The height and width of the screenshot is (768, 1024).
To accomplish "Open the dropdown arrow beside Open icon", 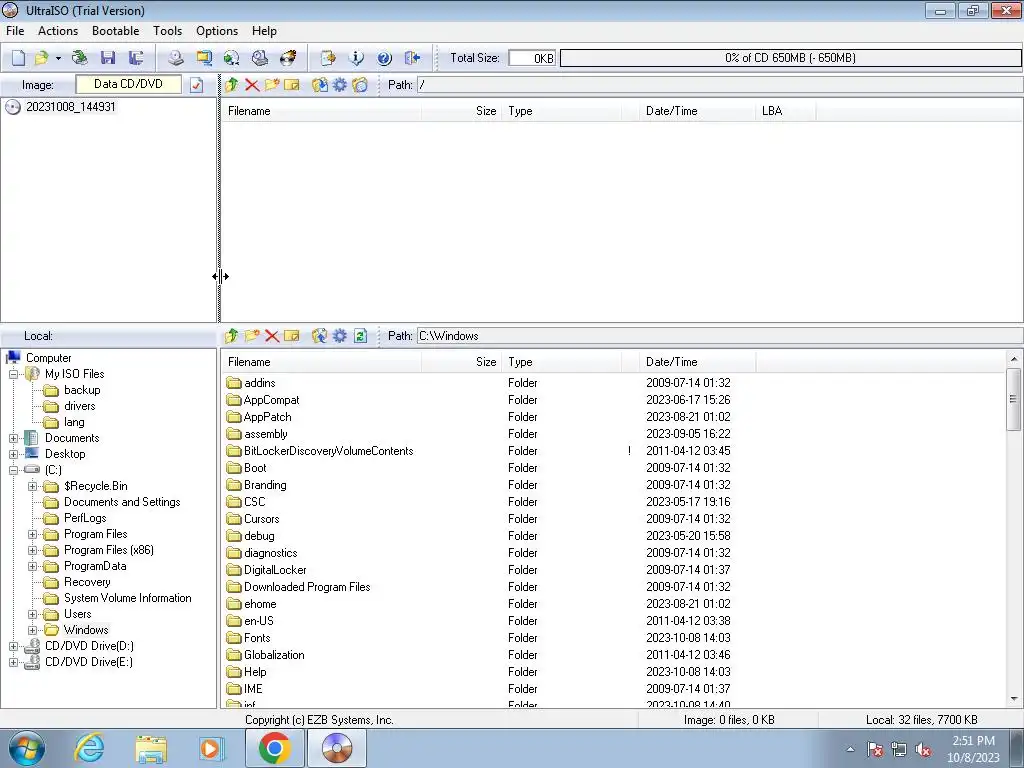I will pos(58,58).
